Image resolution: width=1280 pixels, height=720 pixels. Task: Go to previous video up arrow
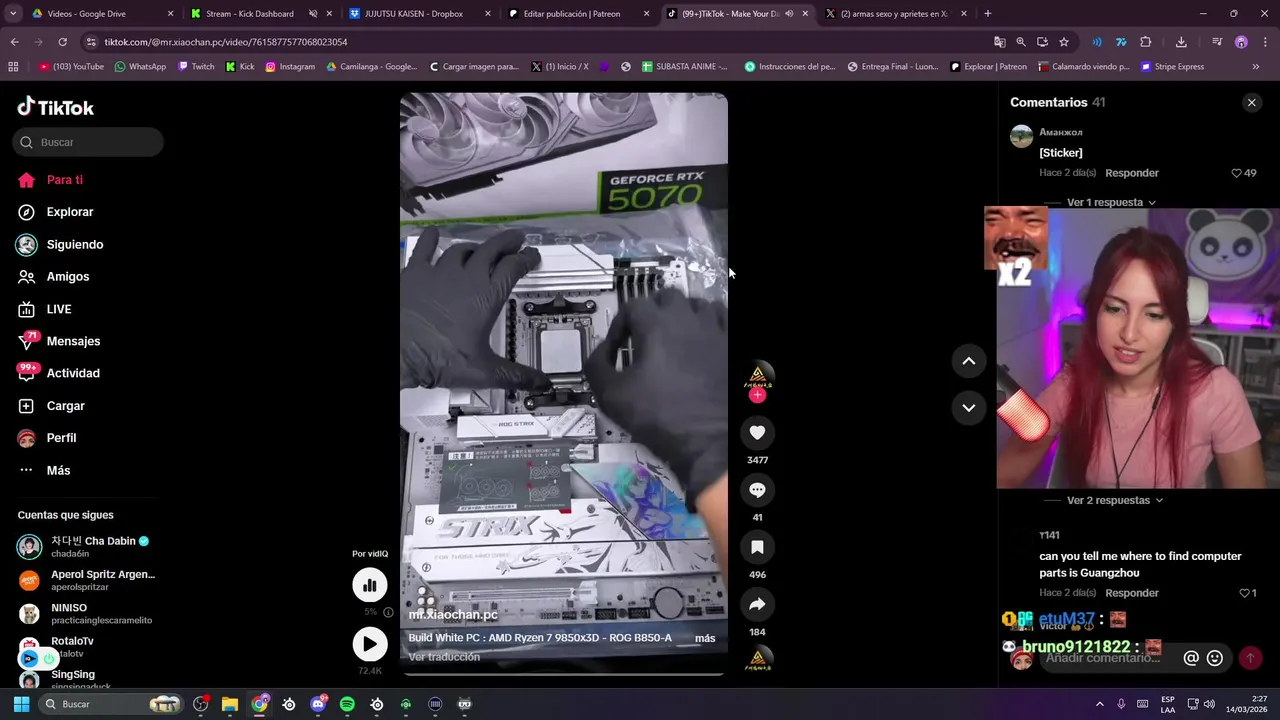[968, 361]
